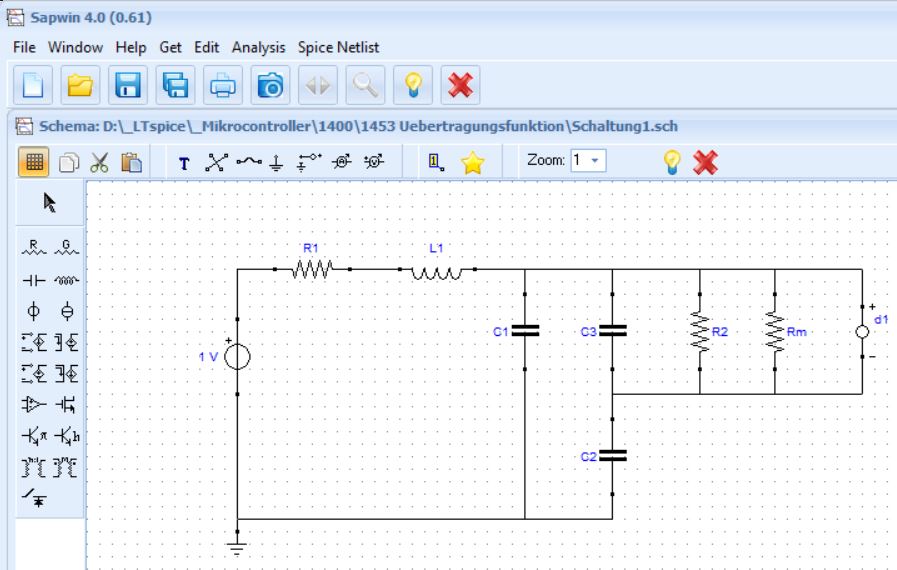Select the Text tool T icon
The height and width of the screenshot is (570, 897).
tap(184, 164)
